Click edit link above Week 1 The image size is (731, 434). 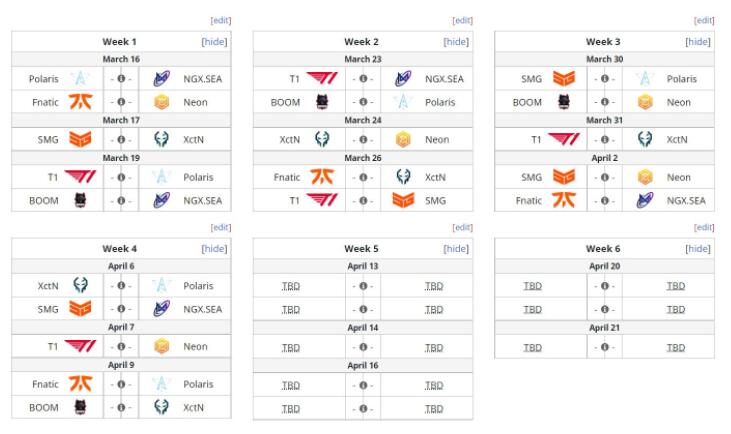[x=221, y=20]
